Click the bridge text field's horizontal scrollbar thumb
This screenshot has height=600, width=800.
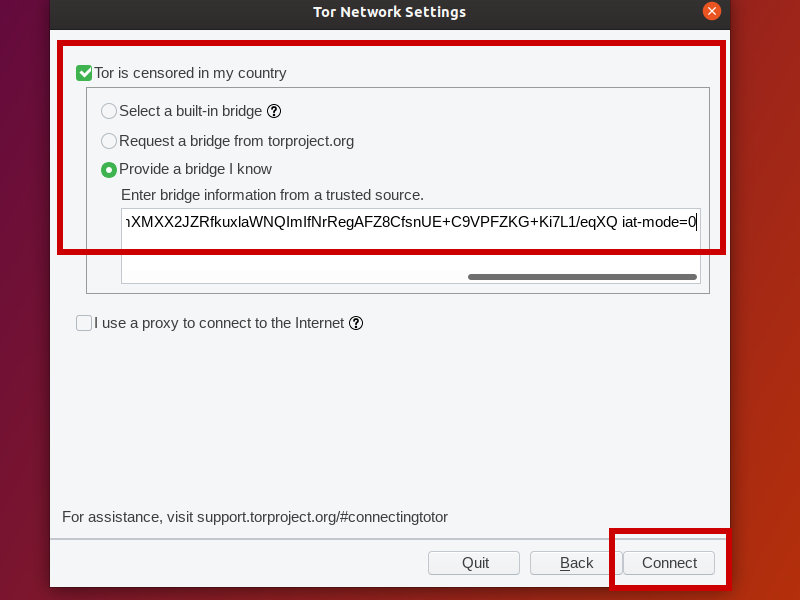582,277
